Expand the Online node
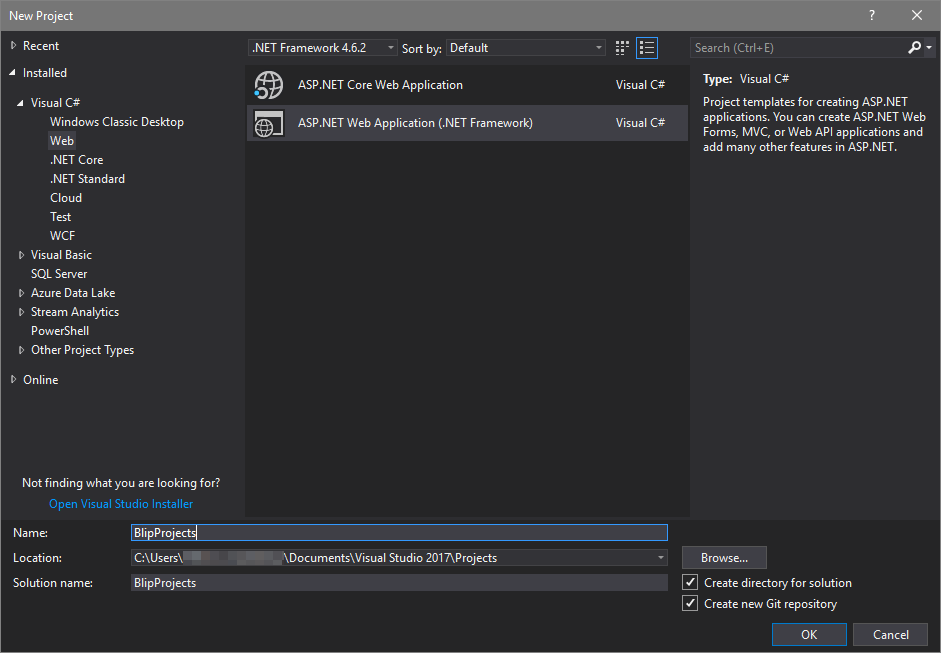 click(x=13, y=379)
